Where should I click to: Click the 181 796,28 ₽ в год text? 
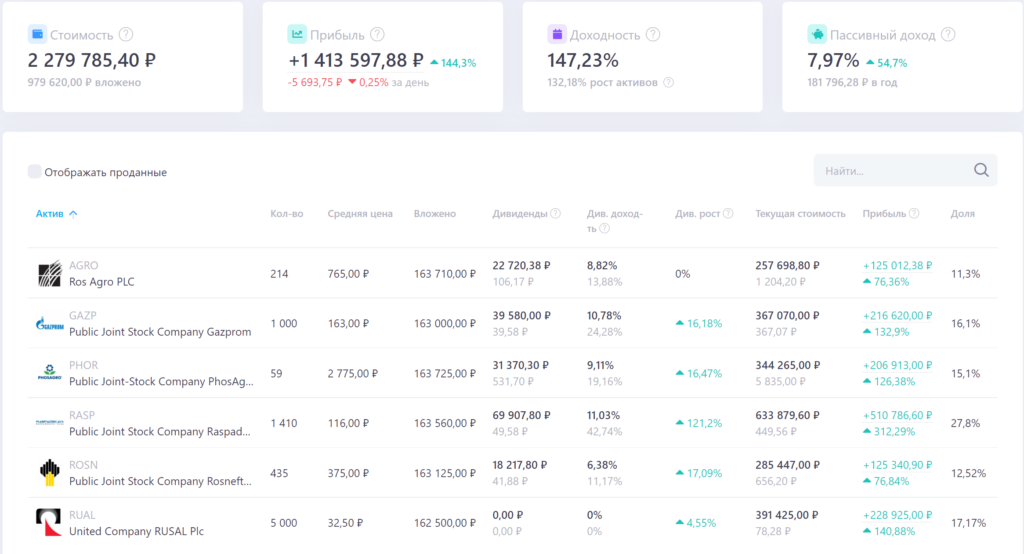click(852, 82)
